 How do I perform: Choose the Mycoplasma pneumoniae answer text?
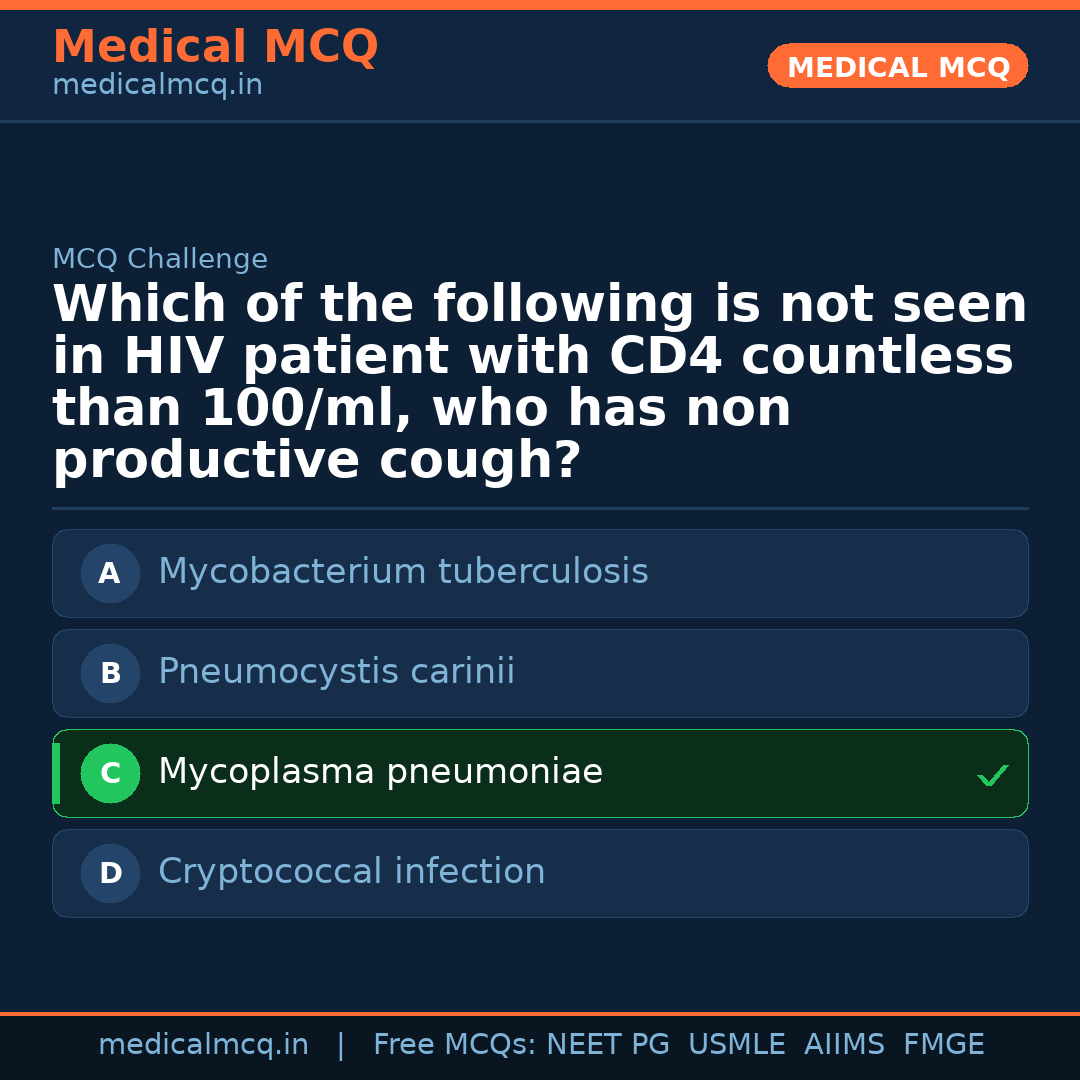[x=380, y=772]
